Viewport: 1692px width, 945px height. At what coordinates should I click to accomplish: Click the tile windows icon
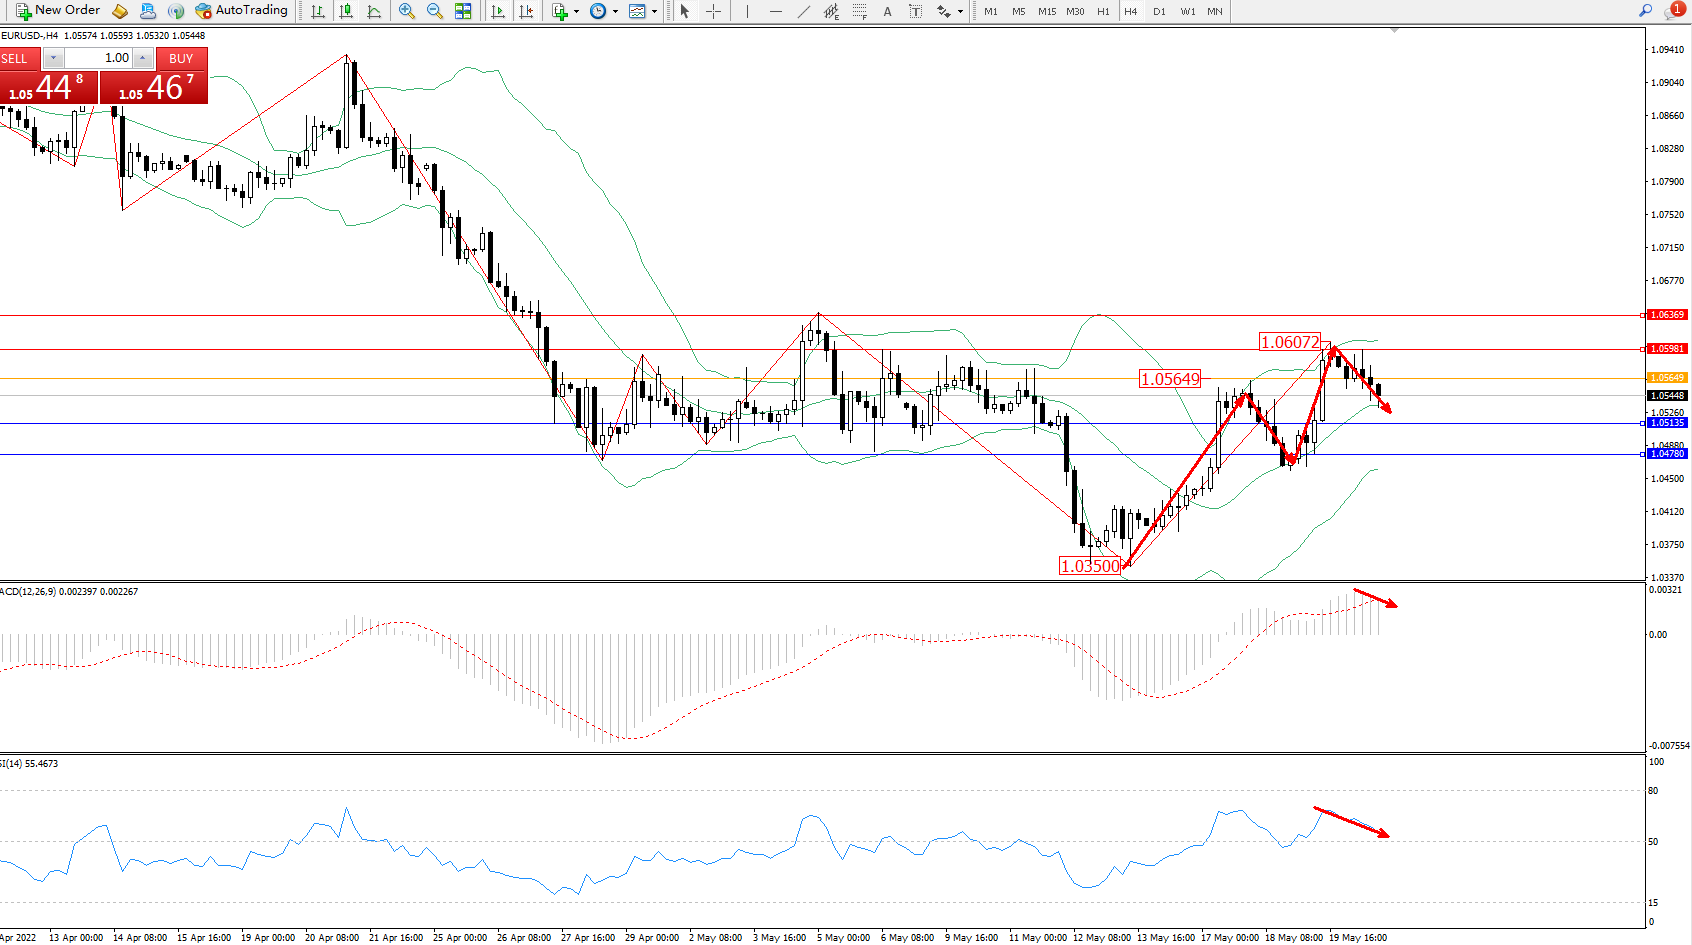463,11
